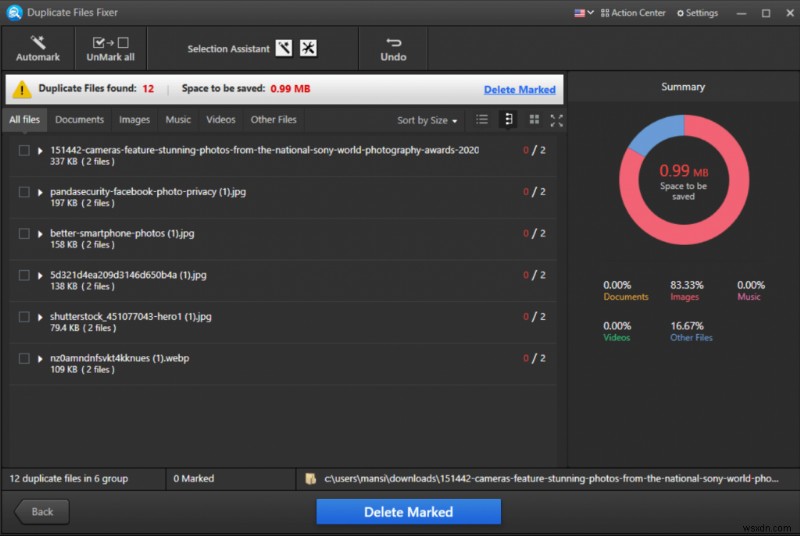The height and width of the screenshot is (536, 800).
Task: Switch to the Images tab
Action: pos(134,119)
